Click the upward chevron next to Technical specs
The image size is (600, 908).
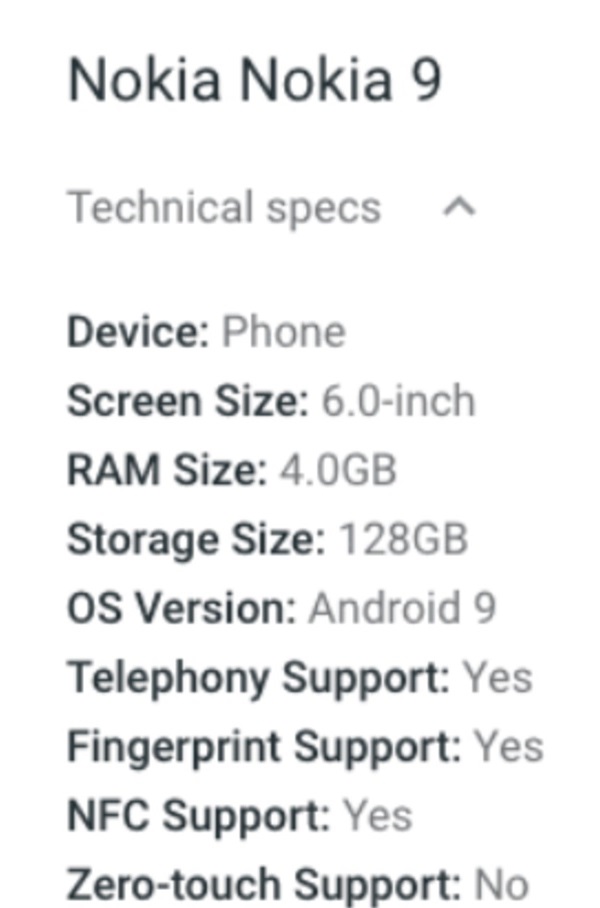pyautogui.click(x=459, y=207)
